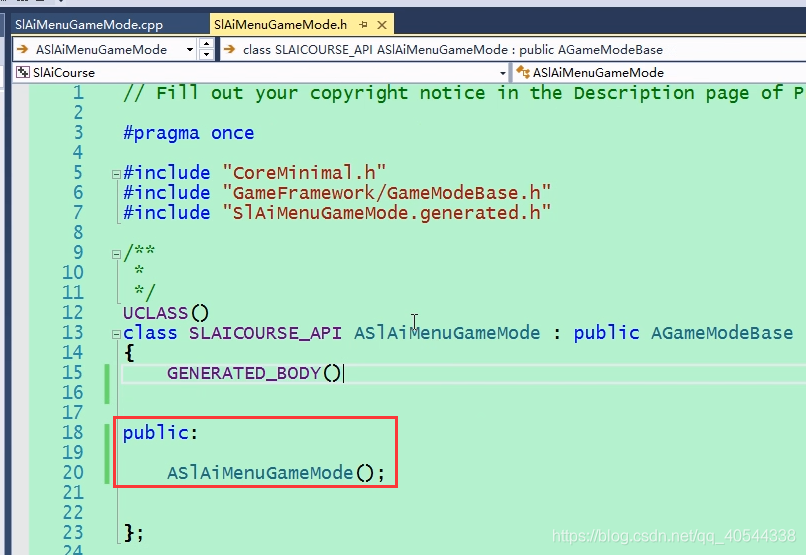Image resolution: width=806 pixels, height=555 pixels.
Task: Click the AGameModeBase base class name
Action: click(722, 333)
